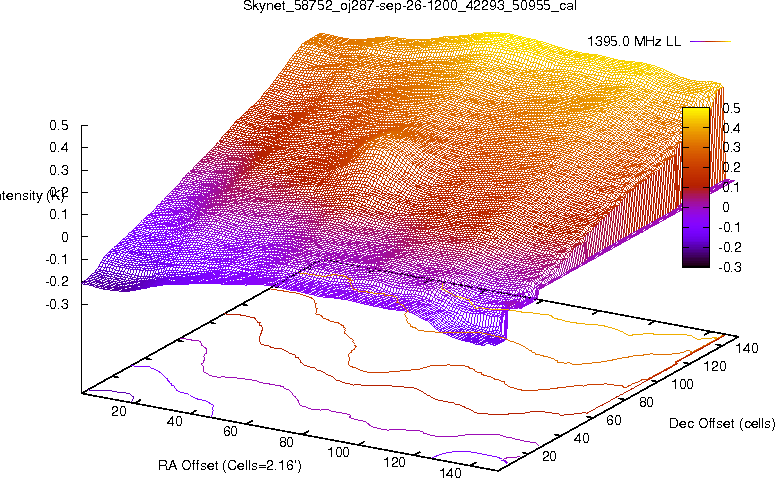This screenshot has height=478, width=775.
Task: Click the plot title Skynet_58752_oj287-sep-26-1200_42293_50955_cal
Action: [410, 6]
